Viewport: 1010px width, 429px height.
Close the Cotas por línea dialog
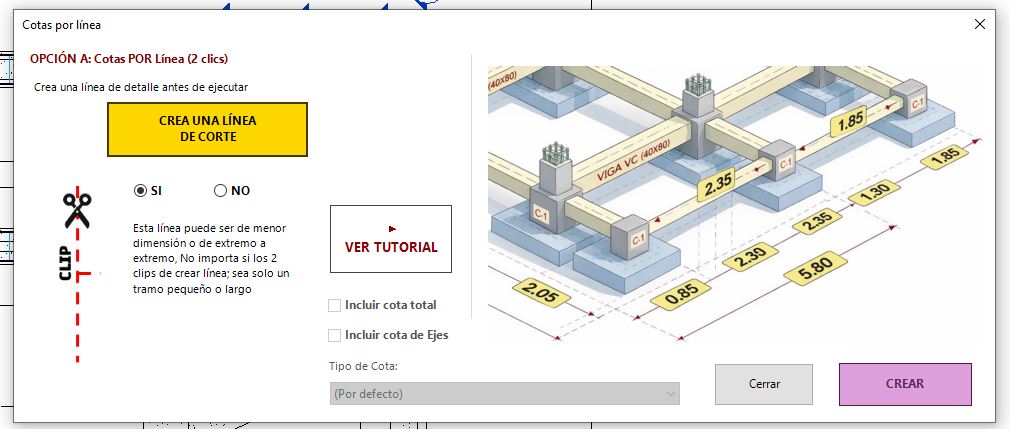point(980,24)
